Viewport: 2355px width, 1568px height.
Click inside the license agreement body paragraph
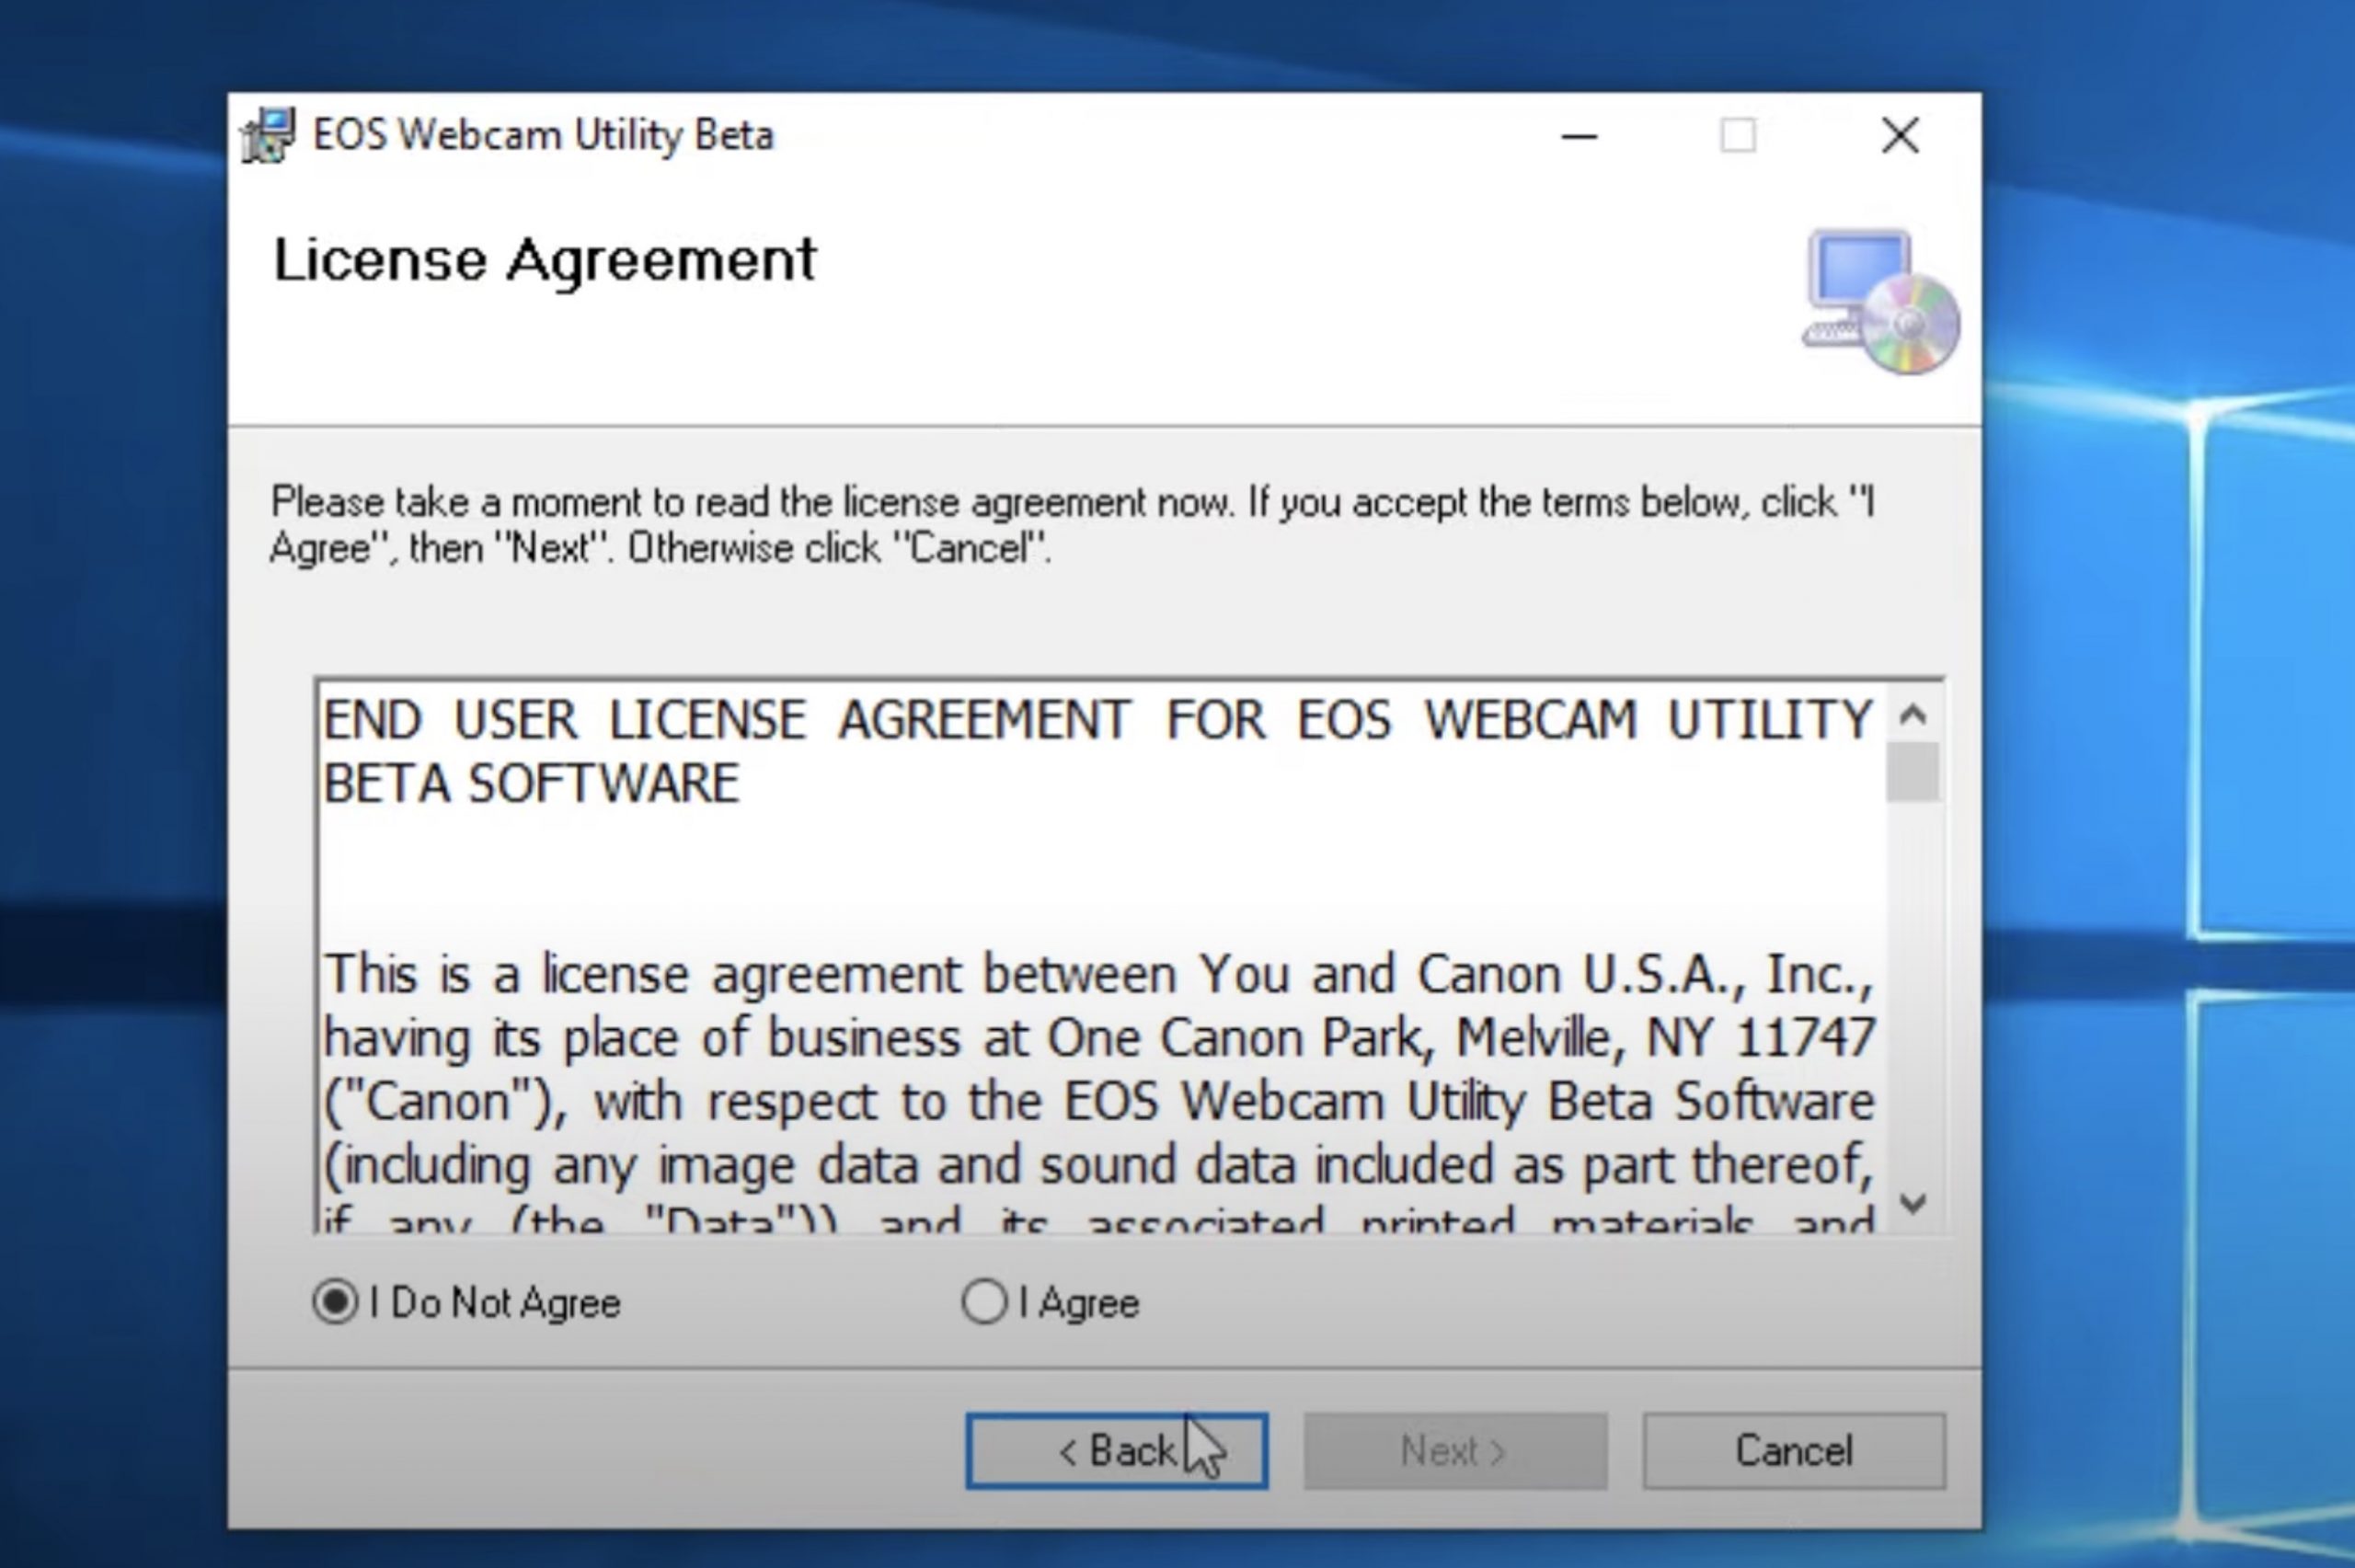click(x=1098, y=1070)
